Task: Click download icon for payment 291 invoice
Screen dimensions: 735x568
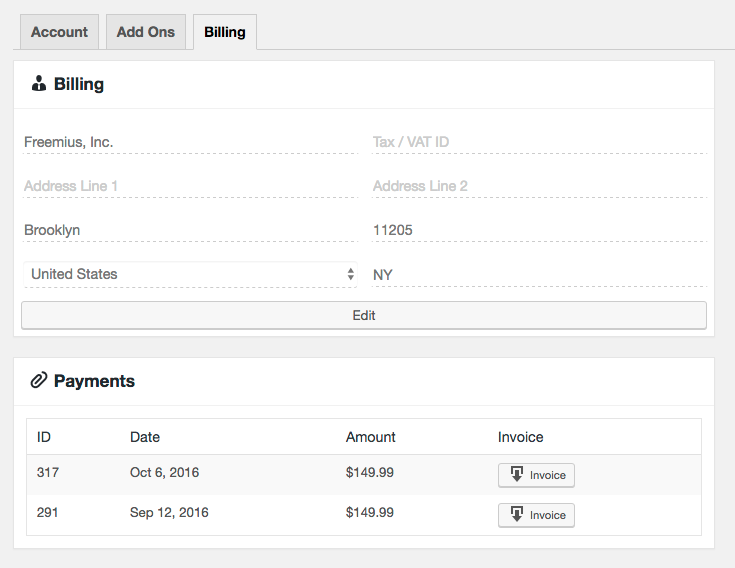Action: pyautogui.click(x=517, y=515)
